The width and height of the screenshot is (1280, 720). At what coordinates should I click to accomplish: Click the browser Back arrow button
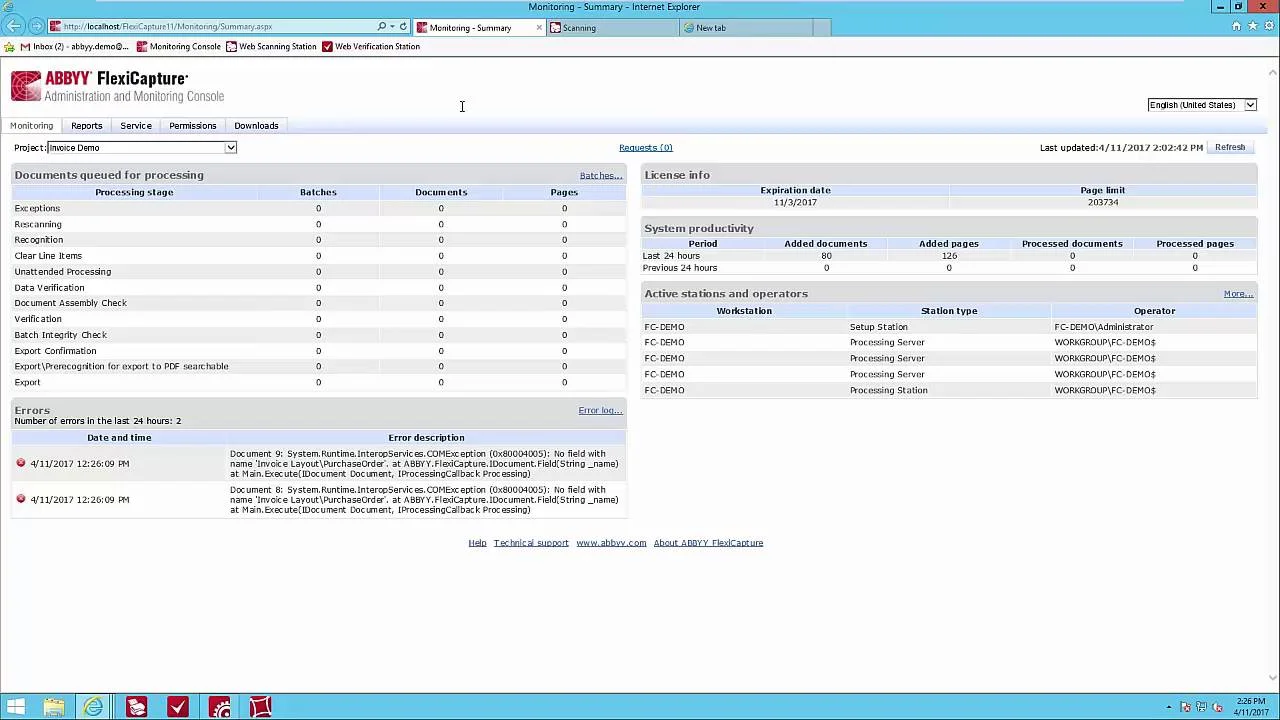[14, 26]
